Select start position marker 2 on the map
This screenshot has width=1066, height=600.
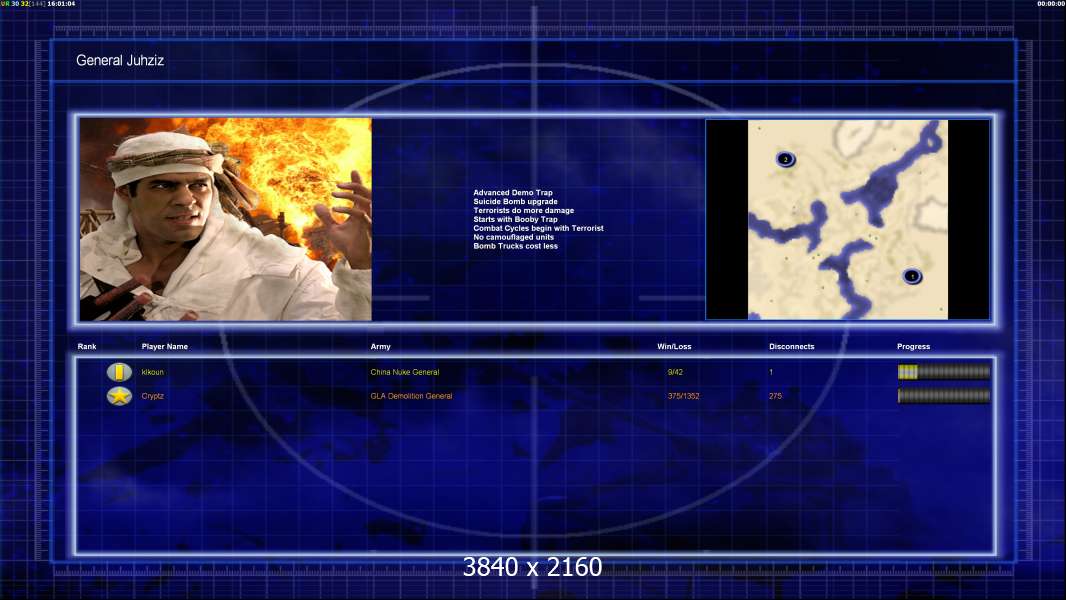pyautogui.click(x=785, y=160)
